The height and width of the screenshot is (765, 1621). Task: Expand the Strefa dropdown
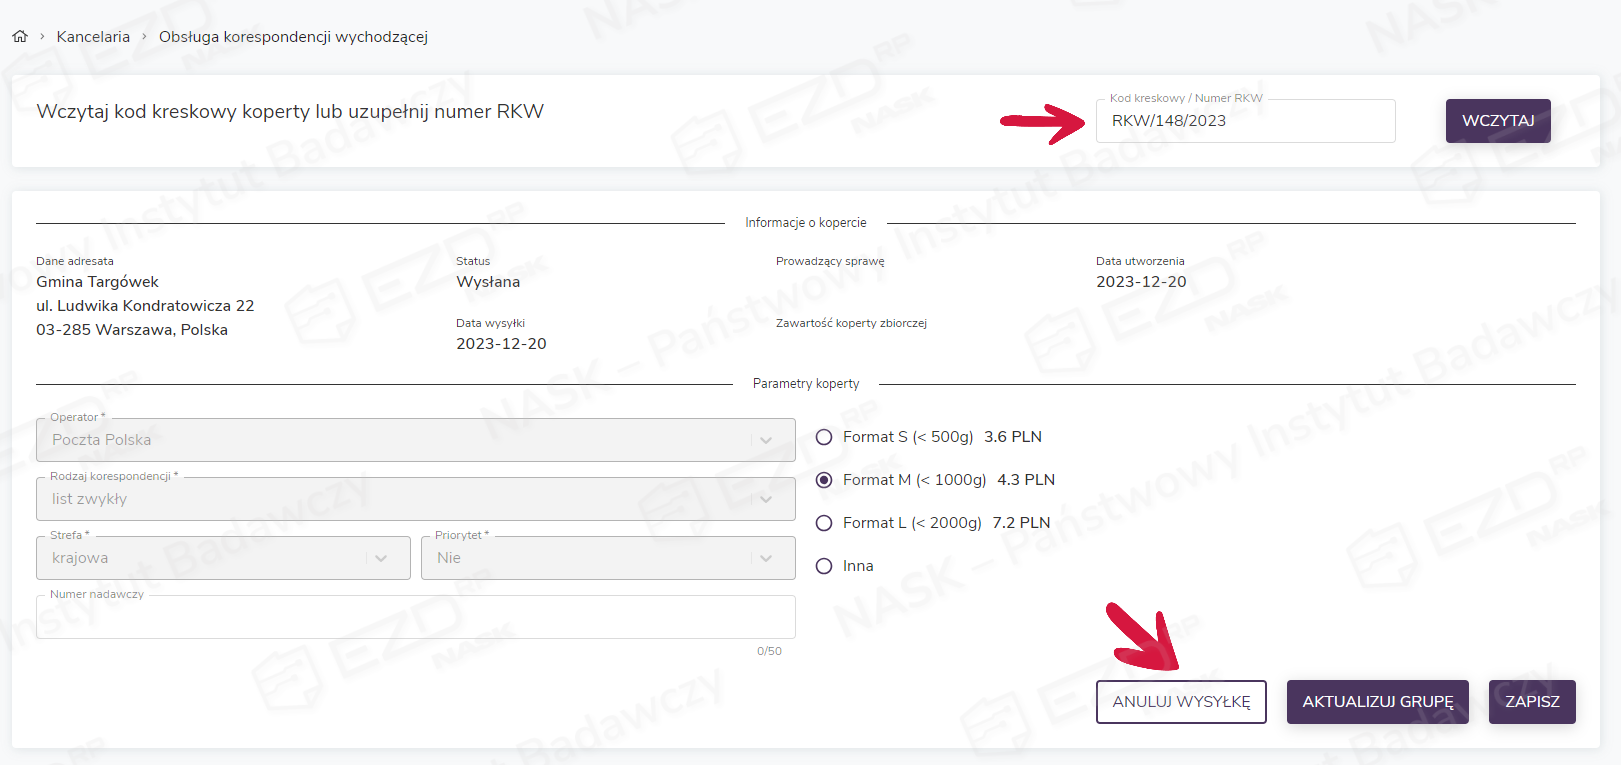[210, 558]
